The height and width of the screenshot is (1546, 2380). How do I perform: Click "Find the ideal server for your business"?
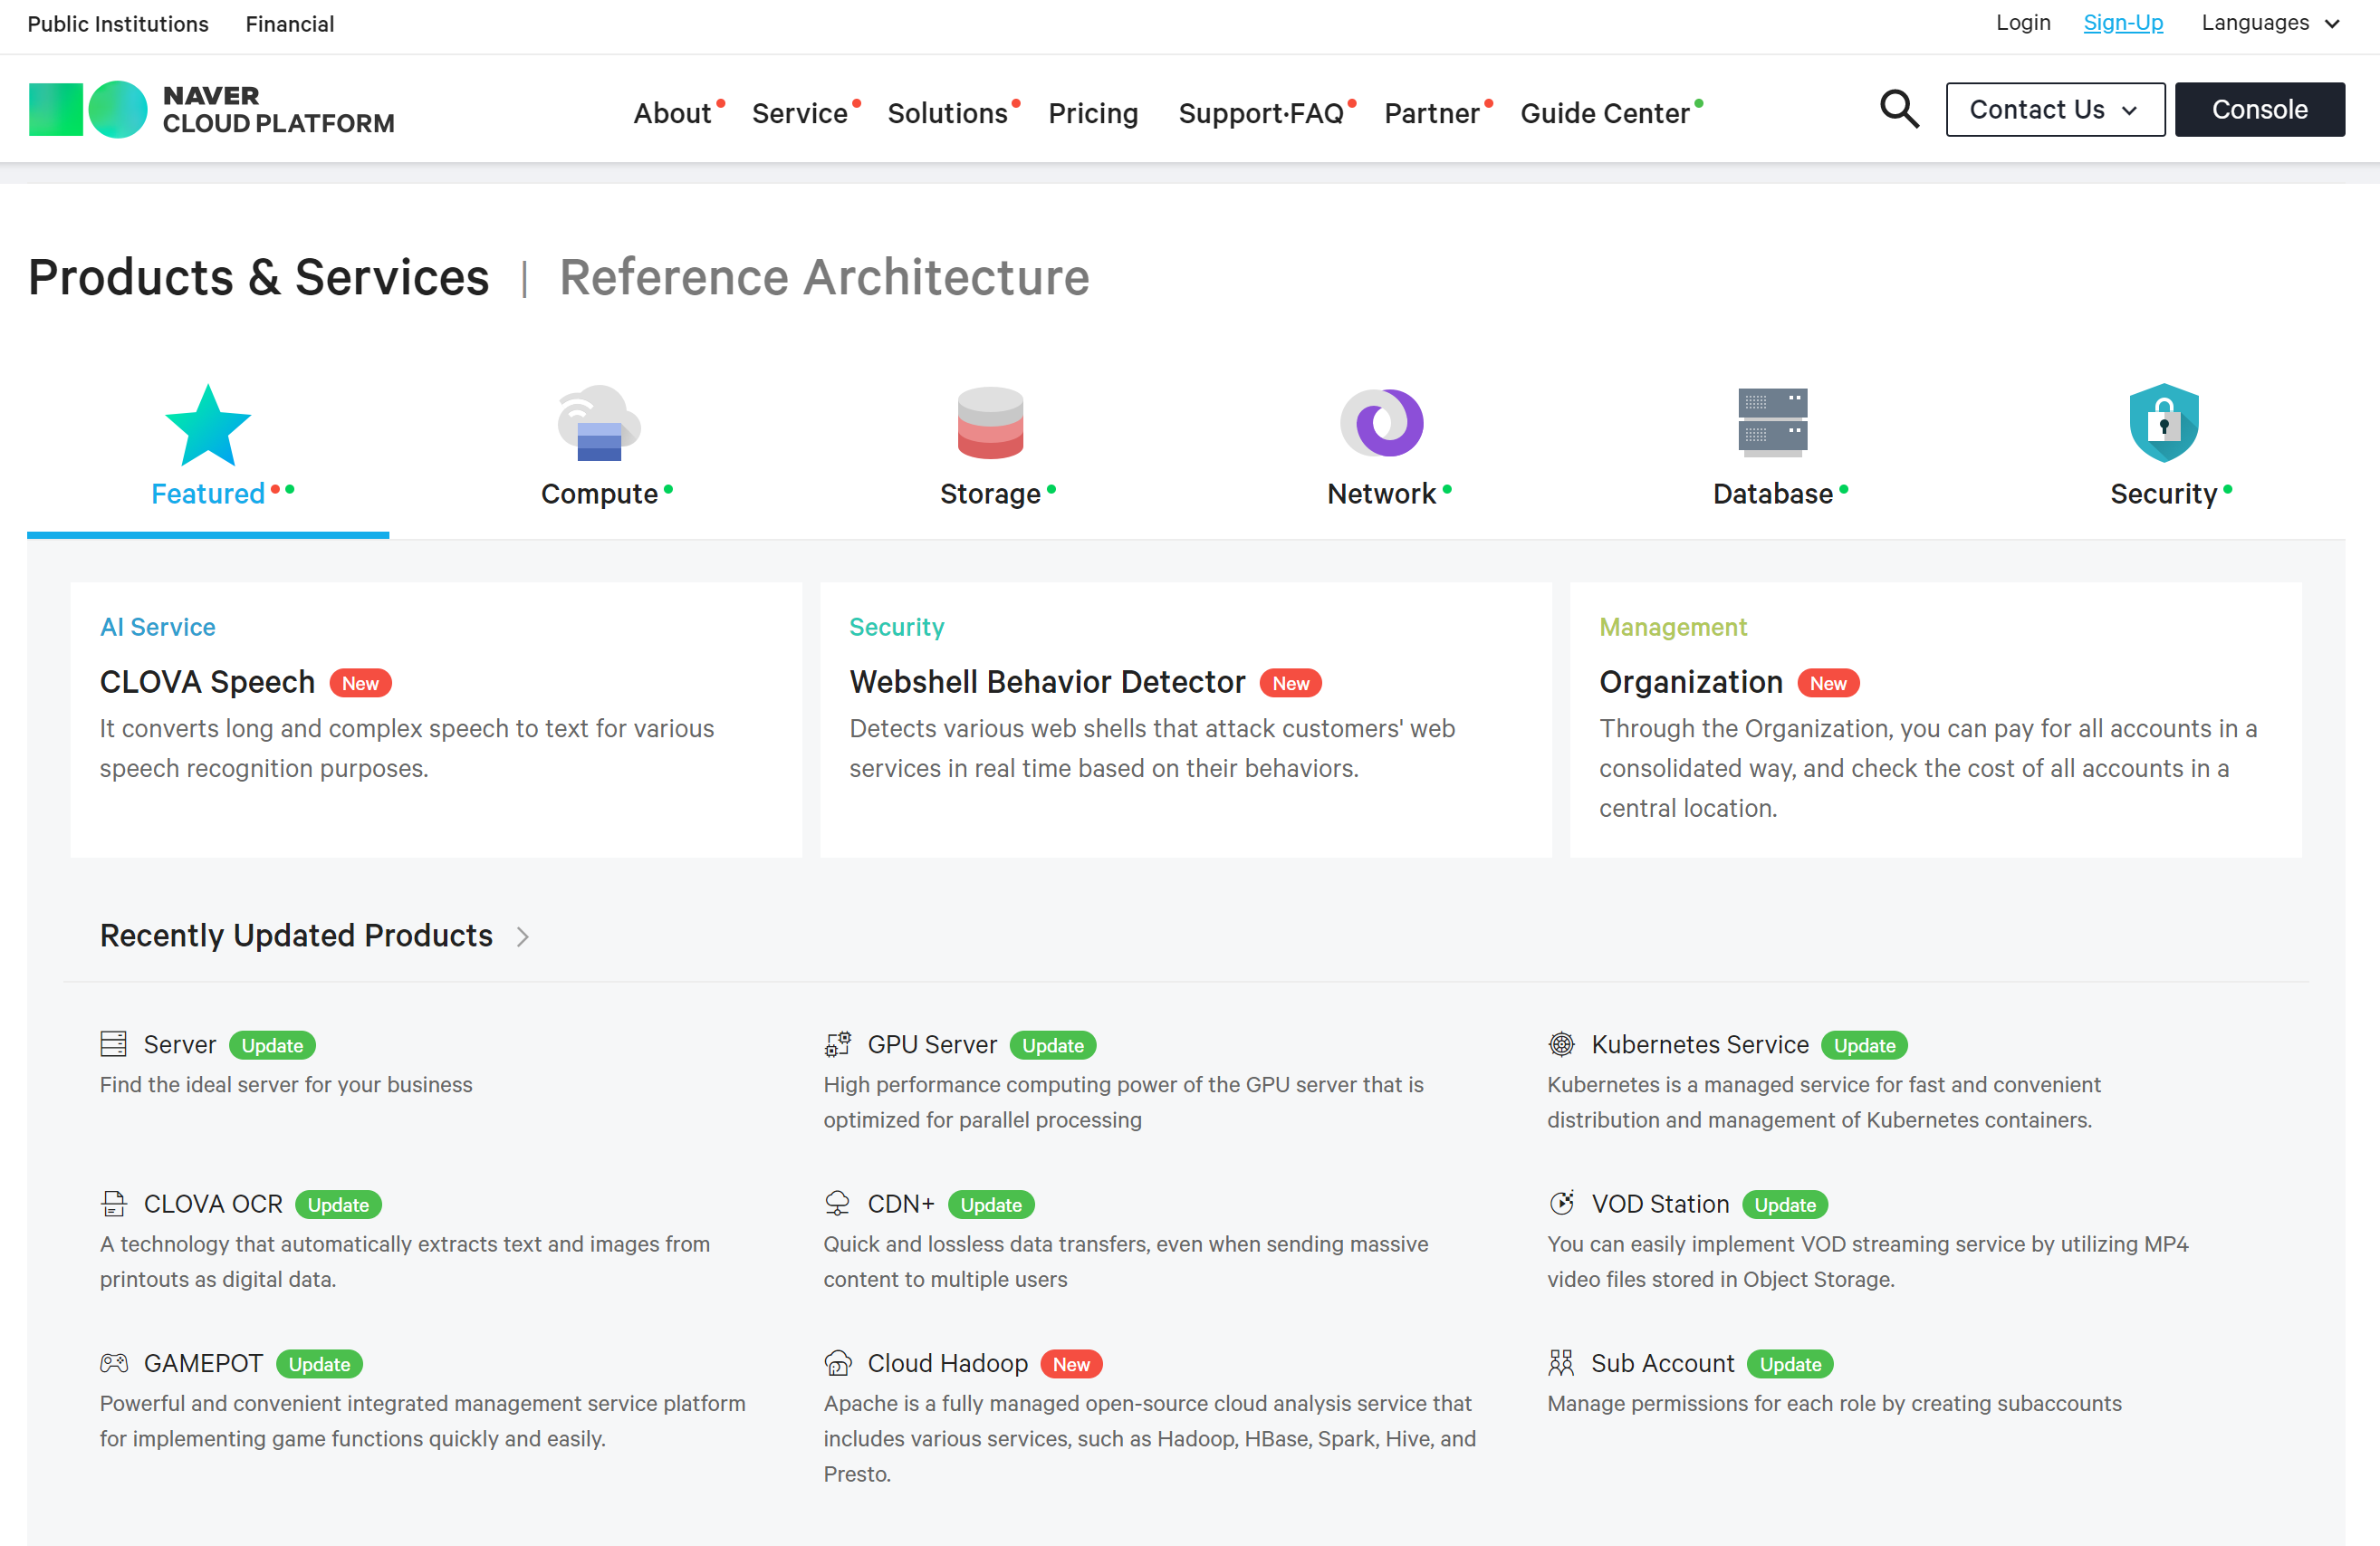[286, 1085]
